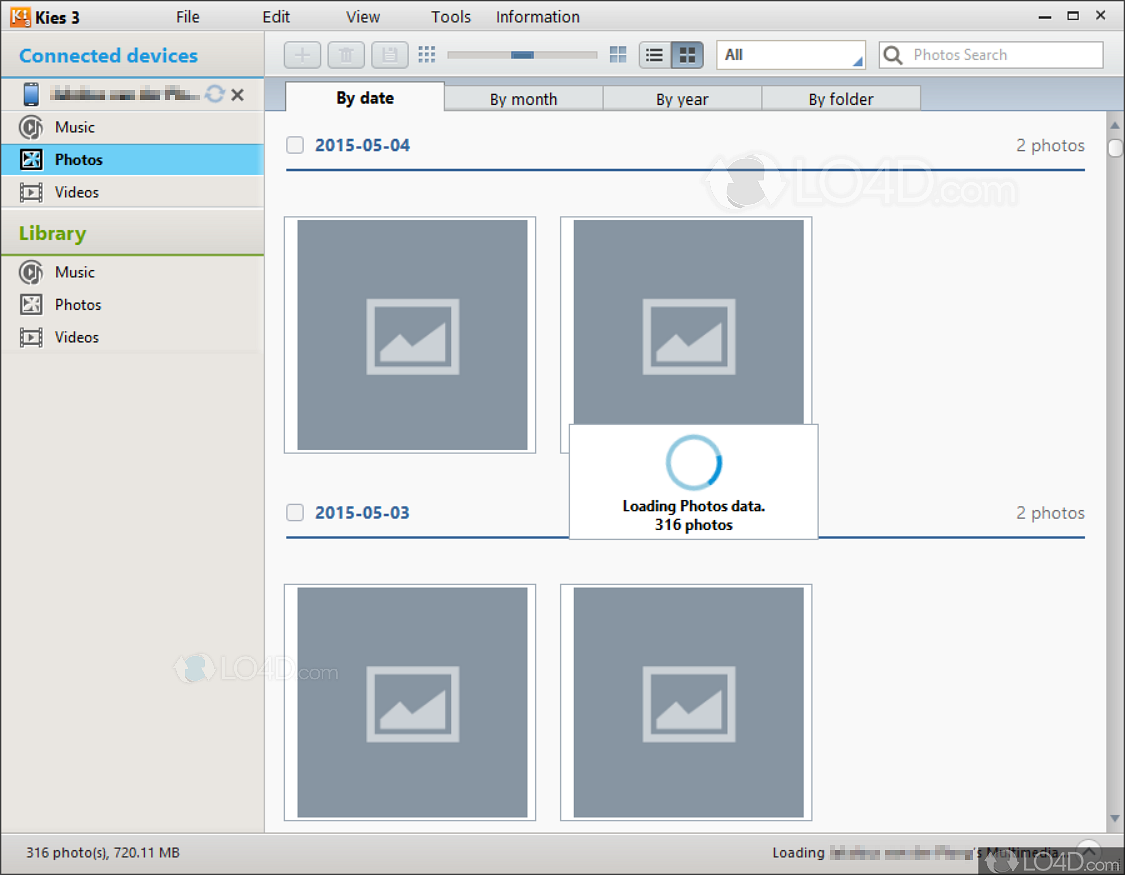Select first photo thumbnail under 2015-05-04

pyautogui.click(x=410, y=335)
